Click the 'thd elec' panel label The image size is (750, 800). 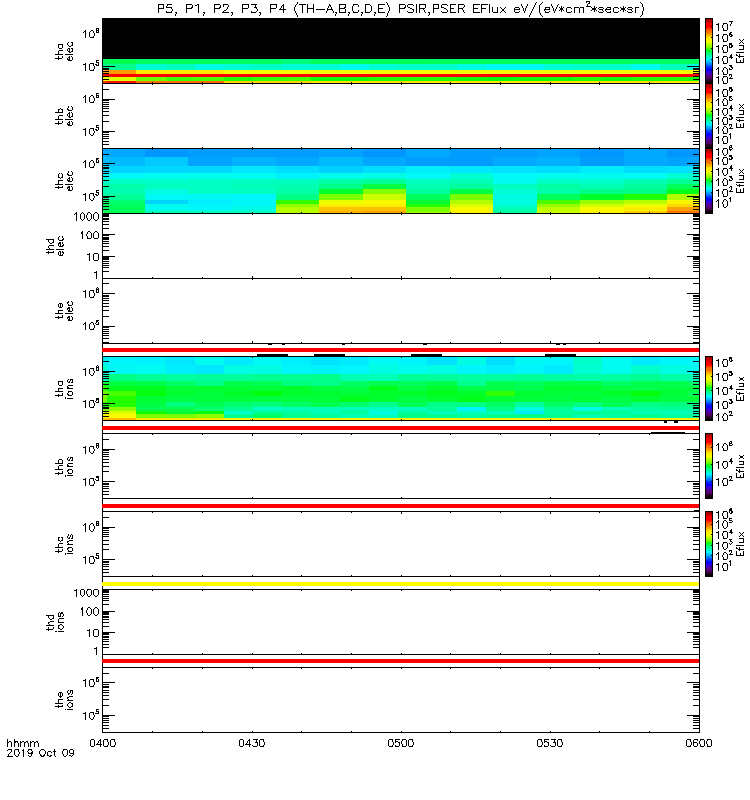point(55,245)
